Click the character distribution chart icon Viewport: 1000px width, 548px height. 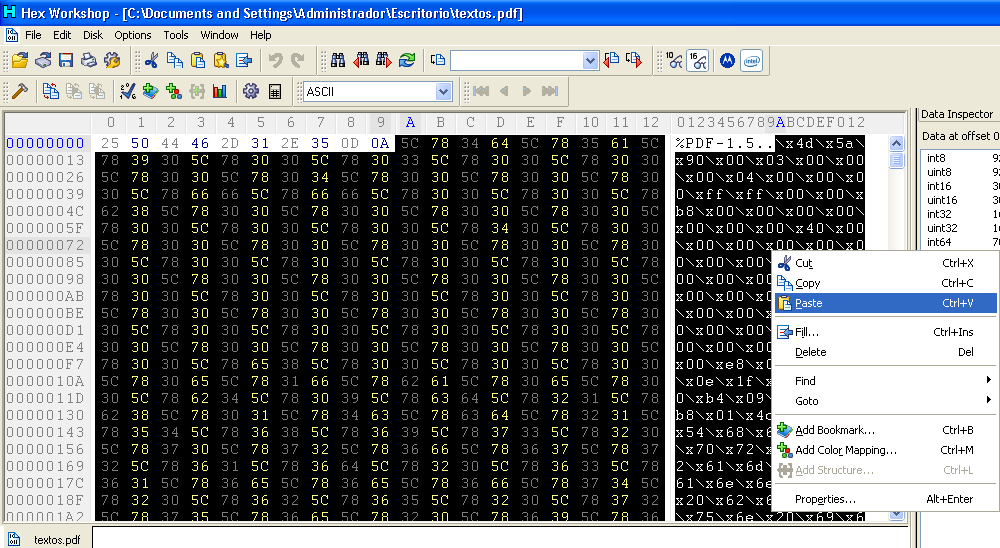[x=220, y=91]
